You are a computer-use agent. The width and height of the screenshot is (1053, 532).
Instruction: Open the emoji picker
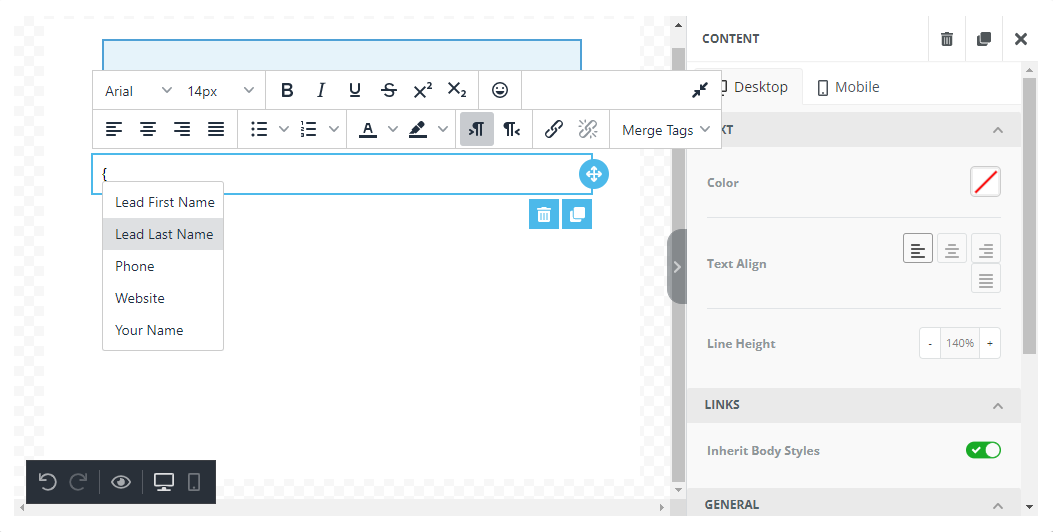pos(500,91)
